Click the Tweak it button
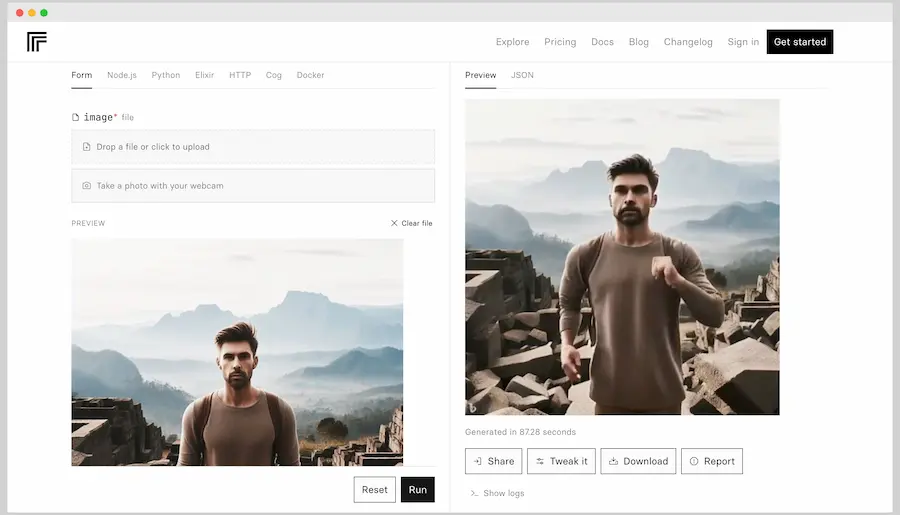Screen dimensions: 900x515 click(561, 461)
